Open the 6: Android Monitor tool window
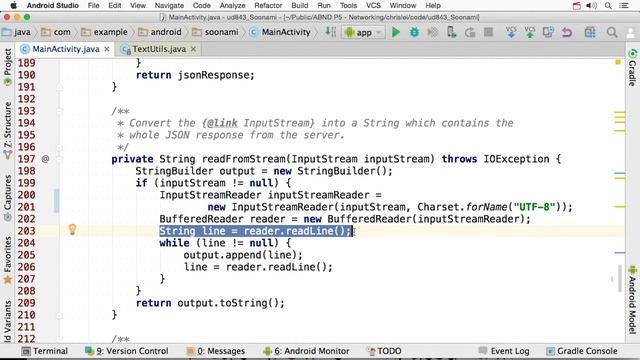The height and width of the screenshot is (360, 640). pyautogui.click(x=307, y=351)
